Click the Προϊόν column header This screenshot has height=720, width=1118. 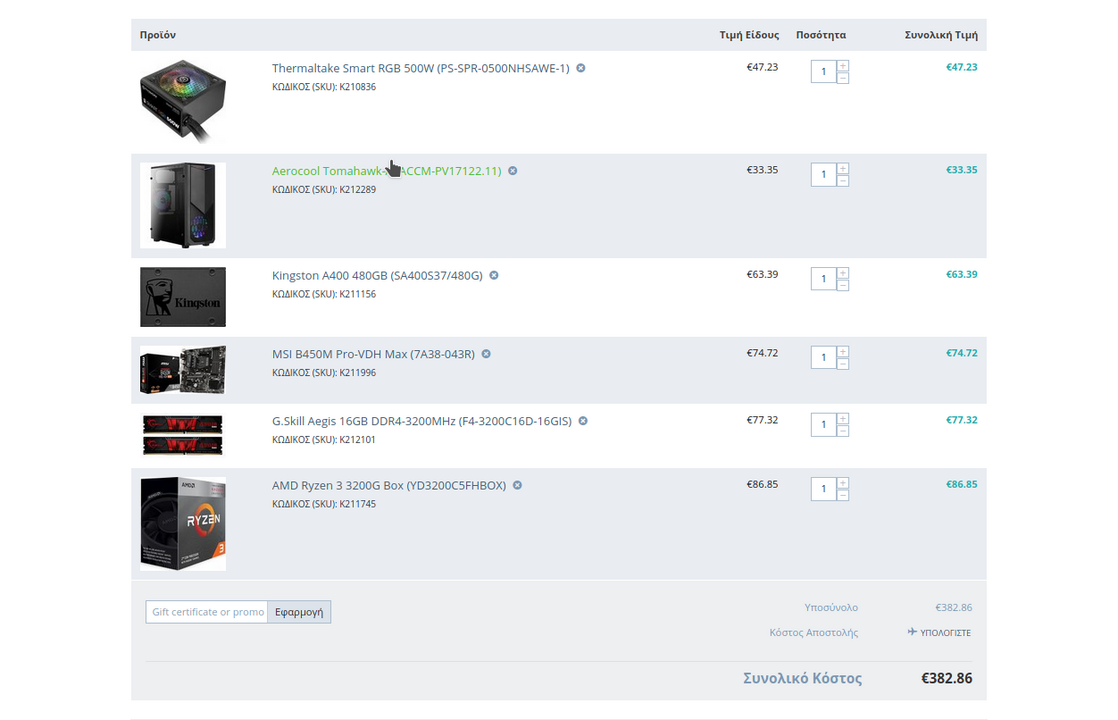(158, 35)
